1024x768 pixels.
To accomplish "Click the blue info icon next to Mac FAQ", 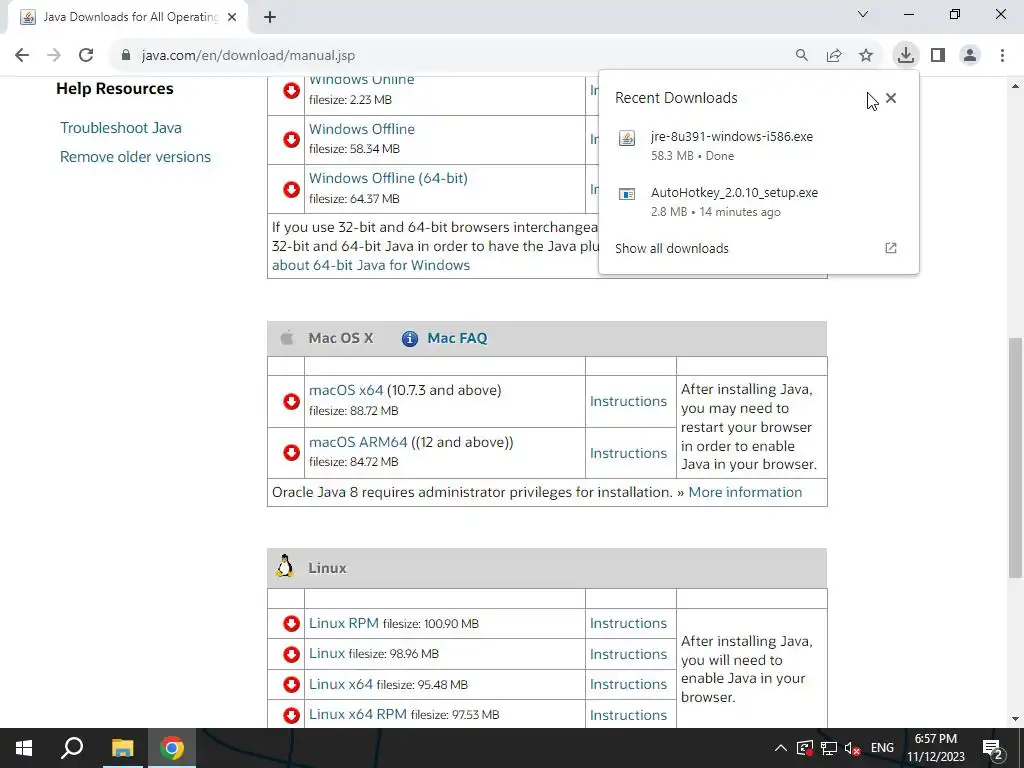I will pos(409,338).
